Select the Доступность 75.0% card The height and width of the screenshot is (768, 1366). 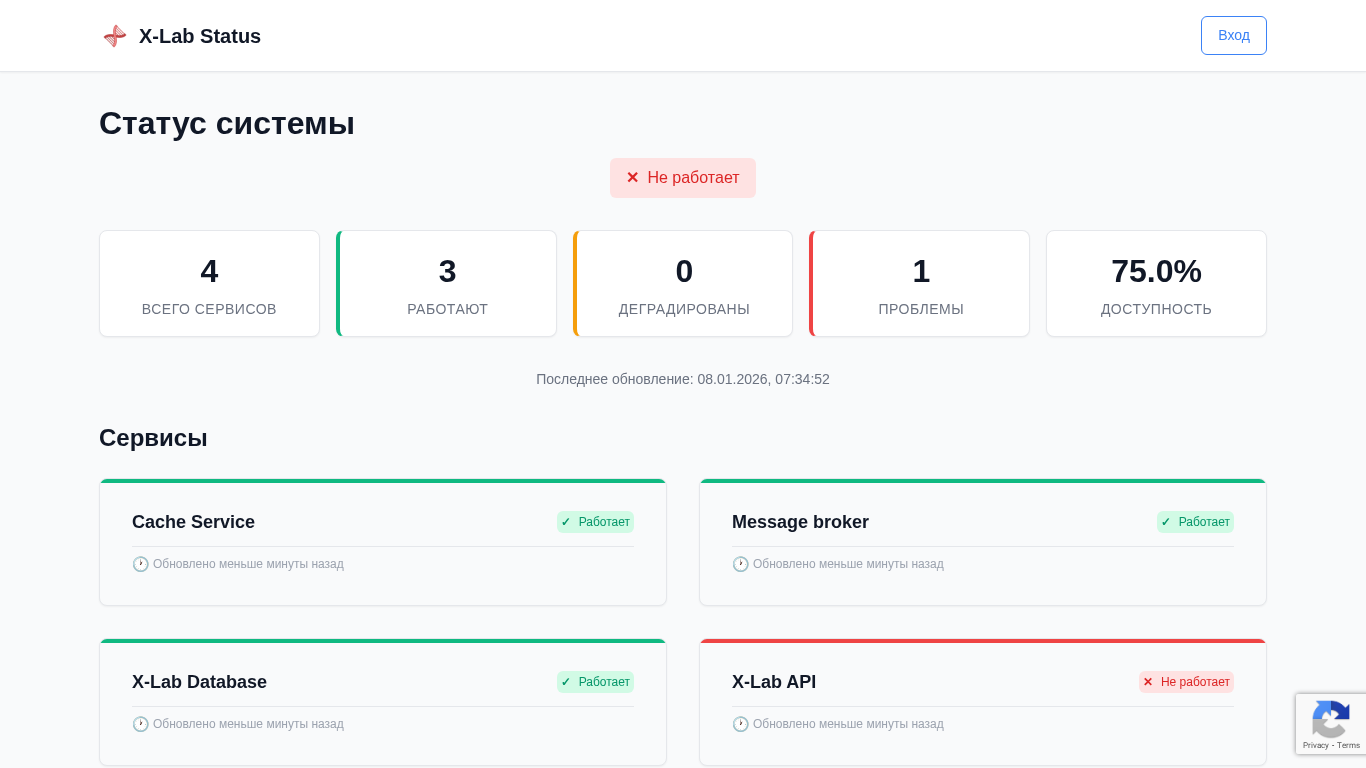(x=1156, y=284)
